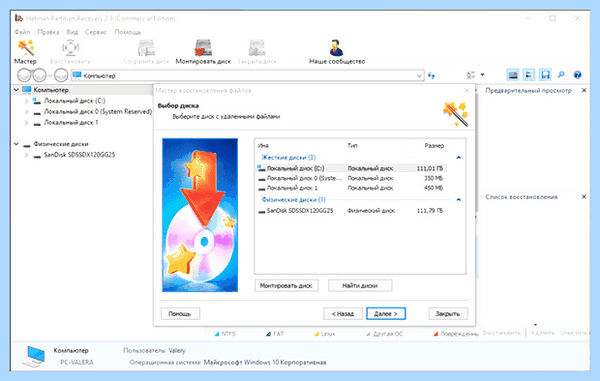This screenshot has height=381, width=600.
Task: Collapse the Компьютер tree node
Action: (x=16, y=90)
